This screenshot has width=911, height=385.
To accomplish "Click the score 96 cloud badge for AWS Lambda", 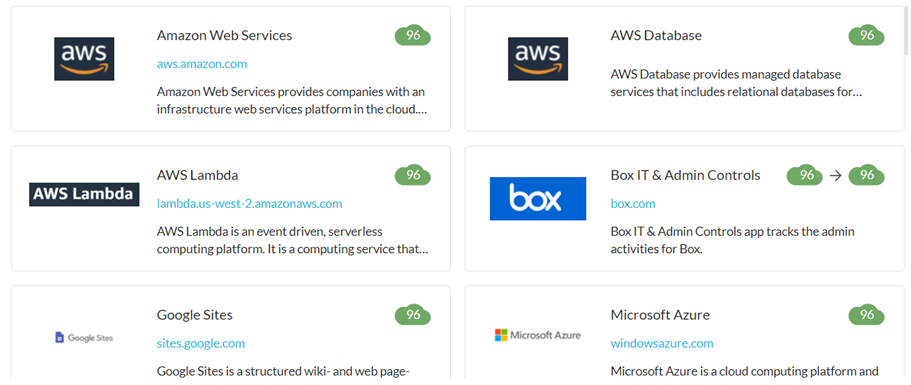I will click(413, 175).
